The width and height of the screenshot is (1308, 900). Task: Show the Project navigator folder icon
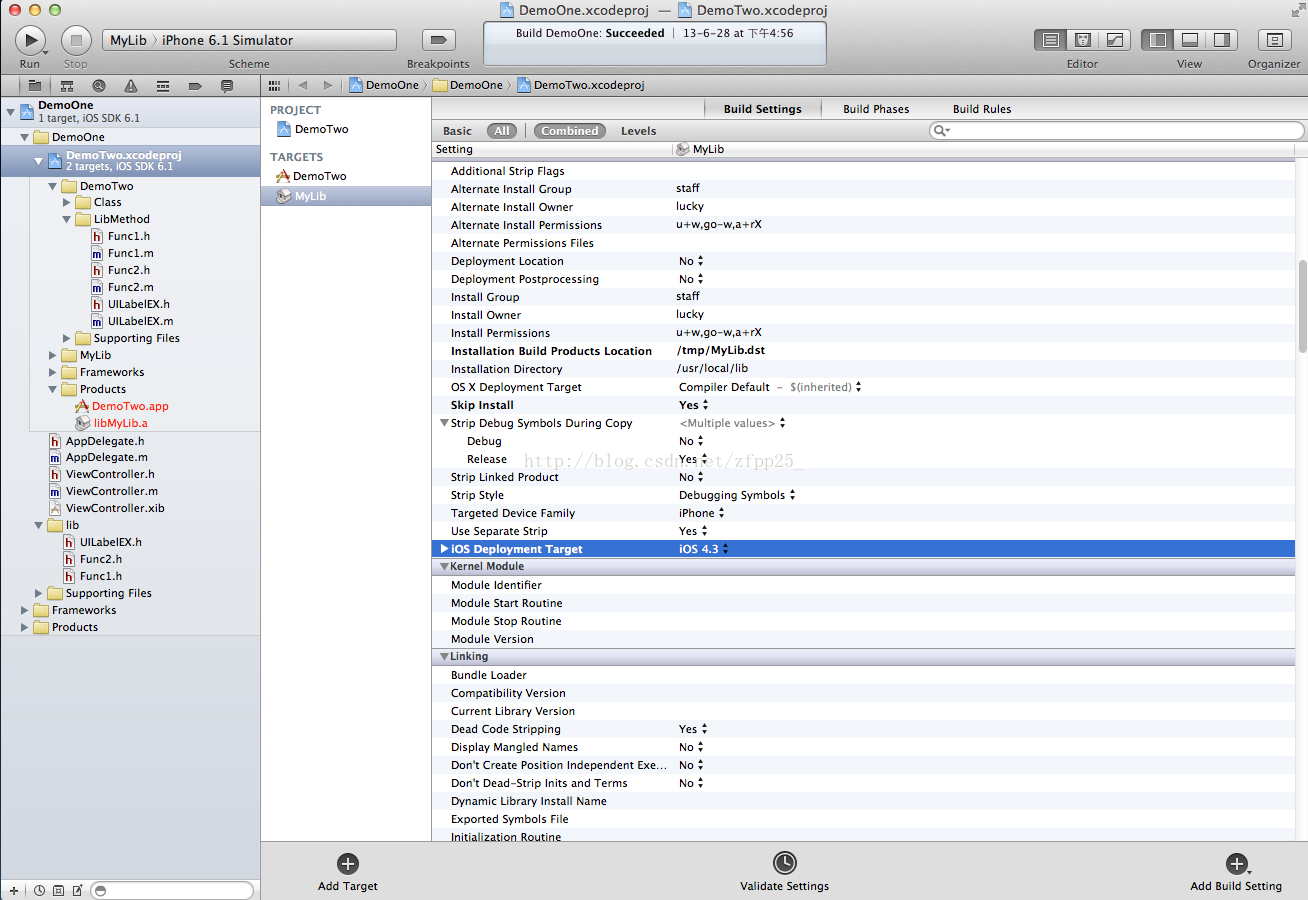[x=35, y=85]
